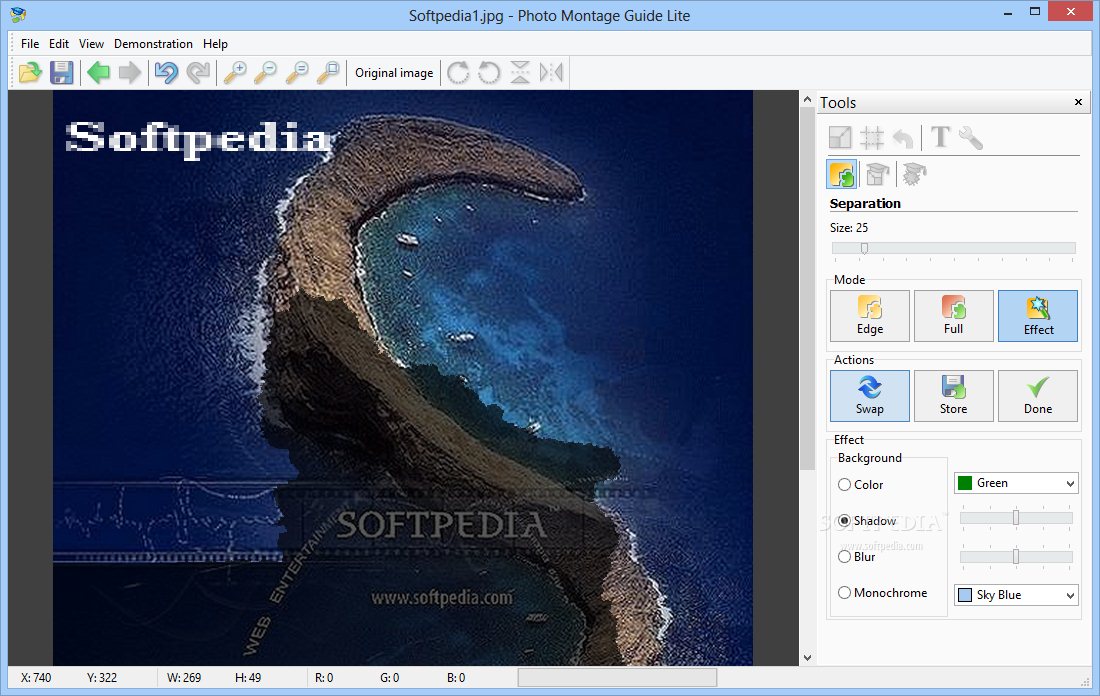Rotate the image counterclockwise

click(x=489, y=72)
